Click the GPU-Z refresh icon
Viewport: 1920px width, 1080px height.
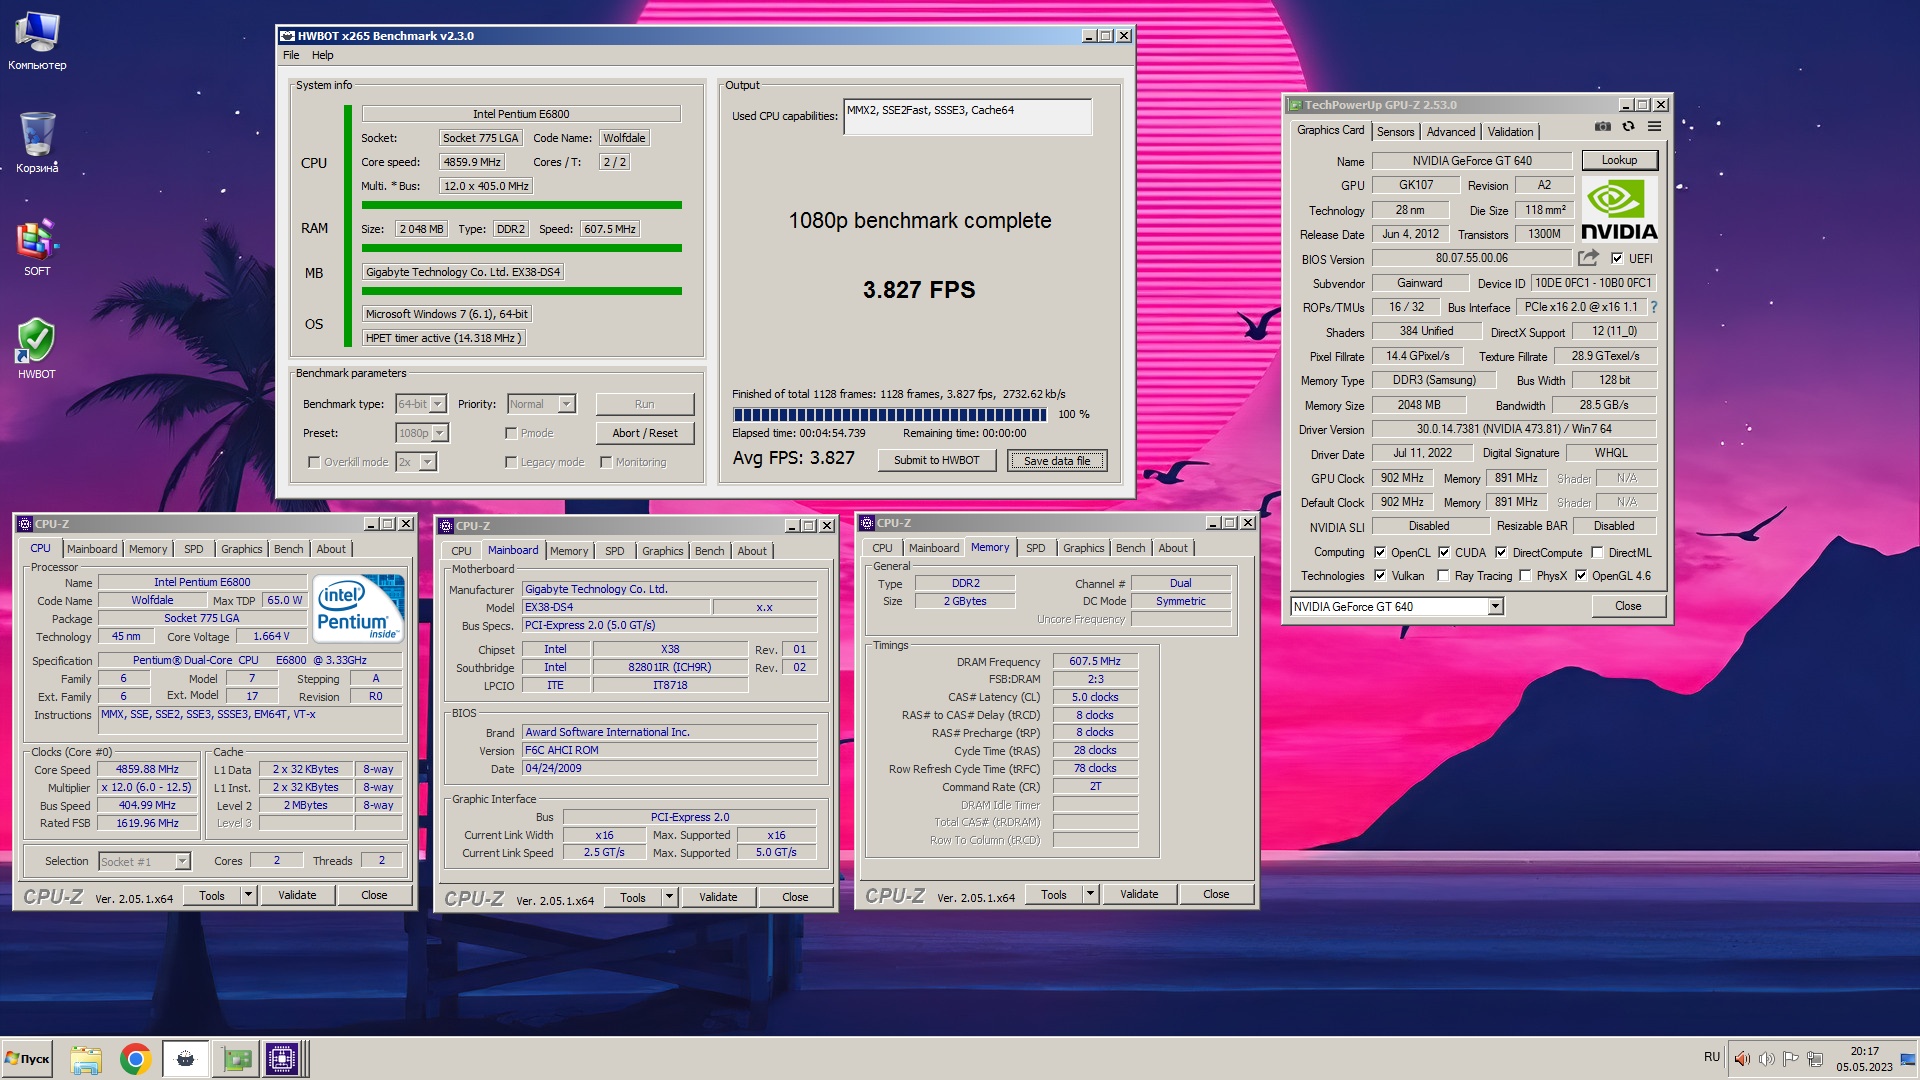click(x=1628, y=127)
